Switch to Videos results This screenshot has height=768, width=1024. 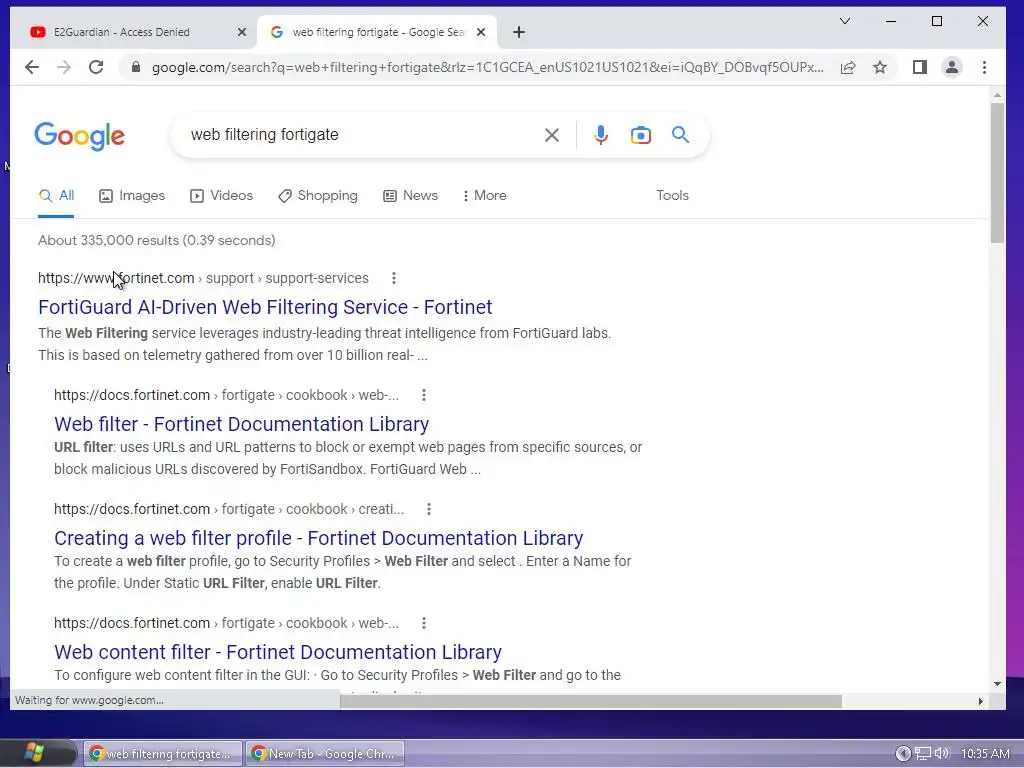[221, 195]
